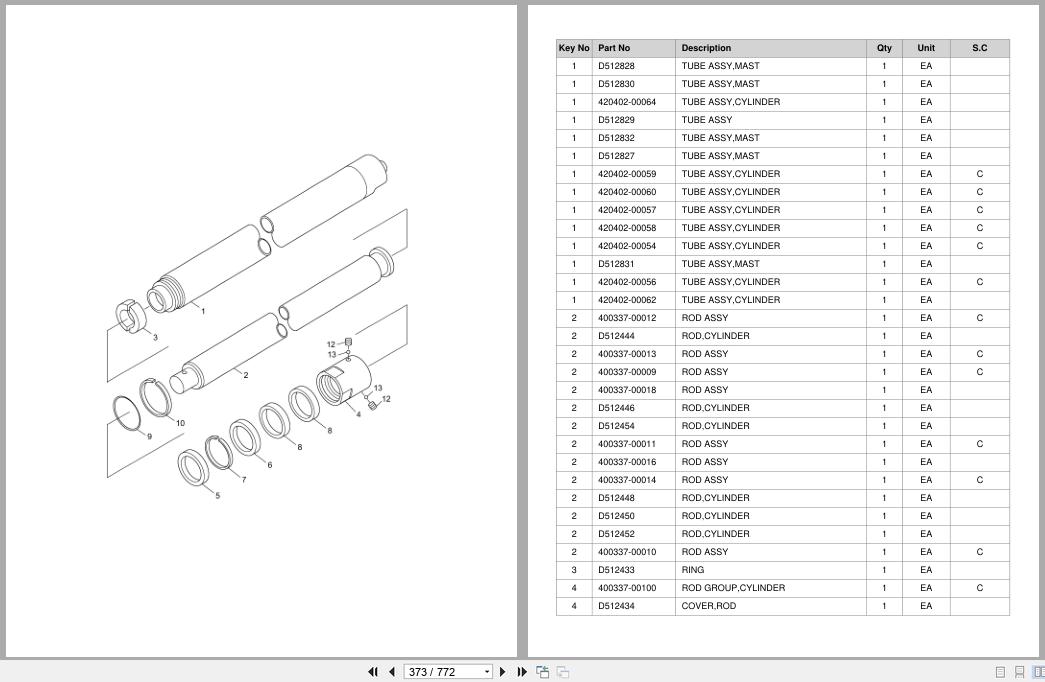The height and width of the screenshot is (682, 1045).
Task: Click the grayed next view icon
Action: [562, 671]
